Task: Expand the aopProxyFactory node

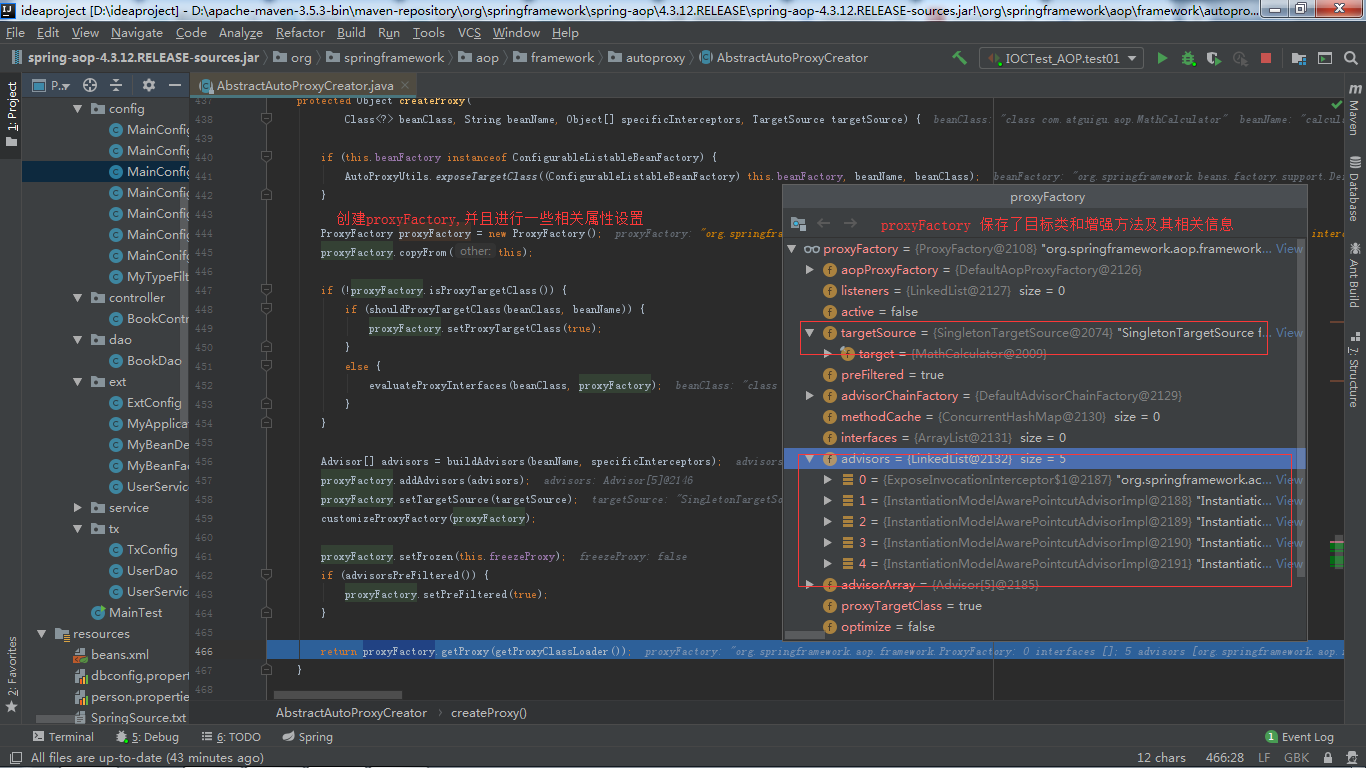Action: click(x=811, y=270)
